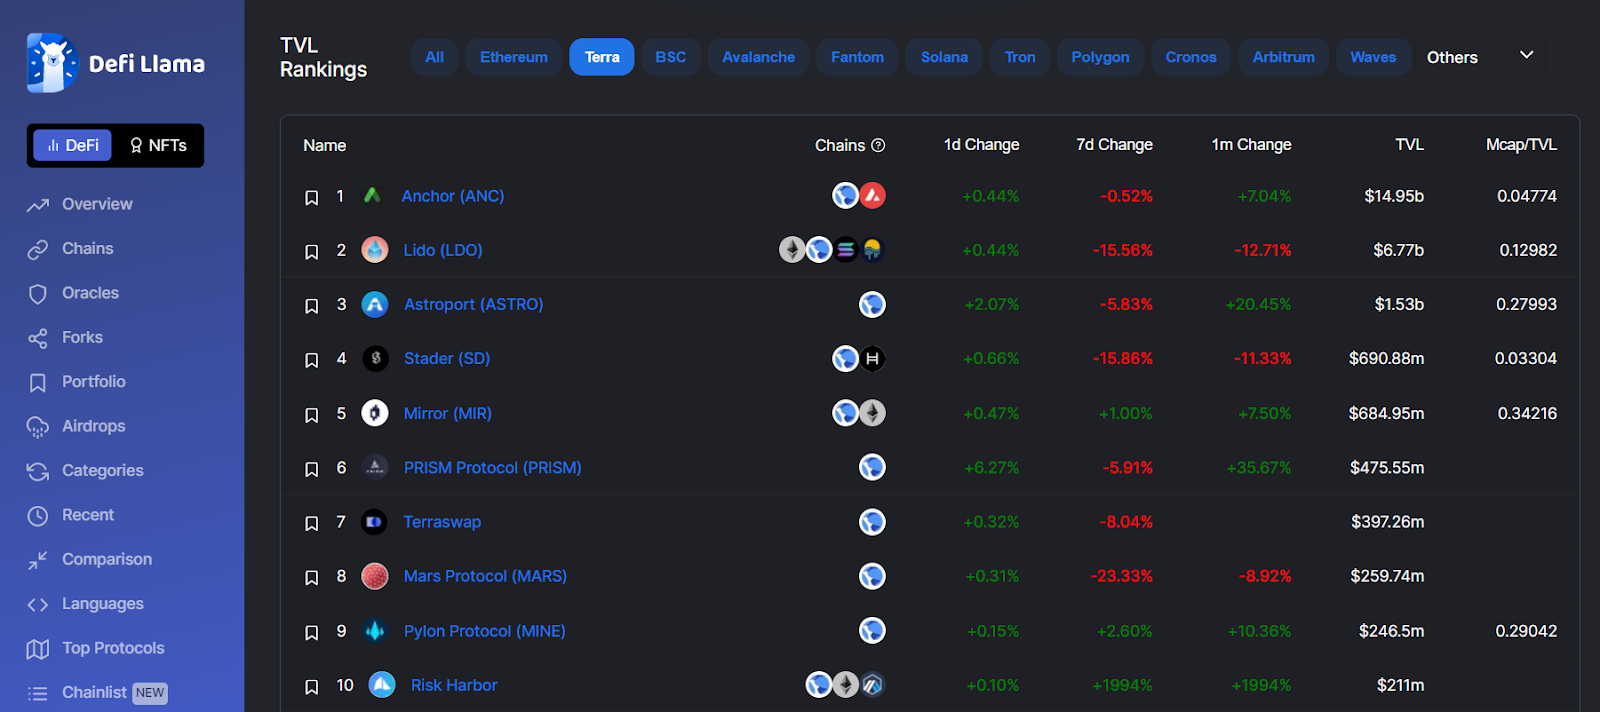Toggle bookmark for Risk Harbor

(312, 687)
